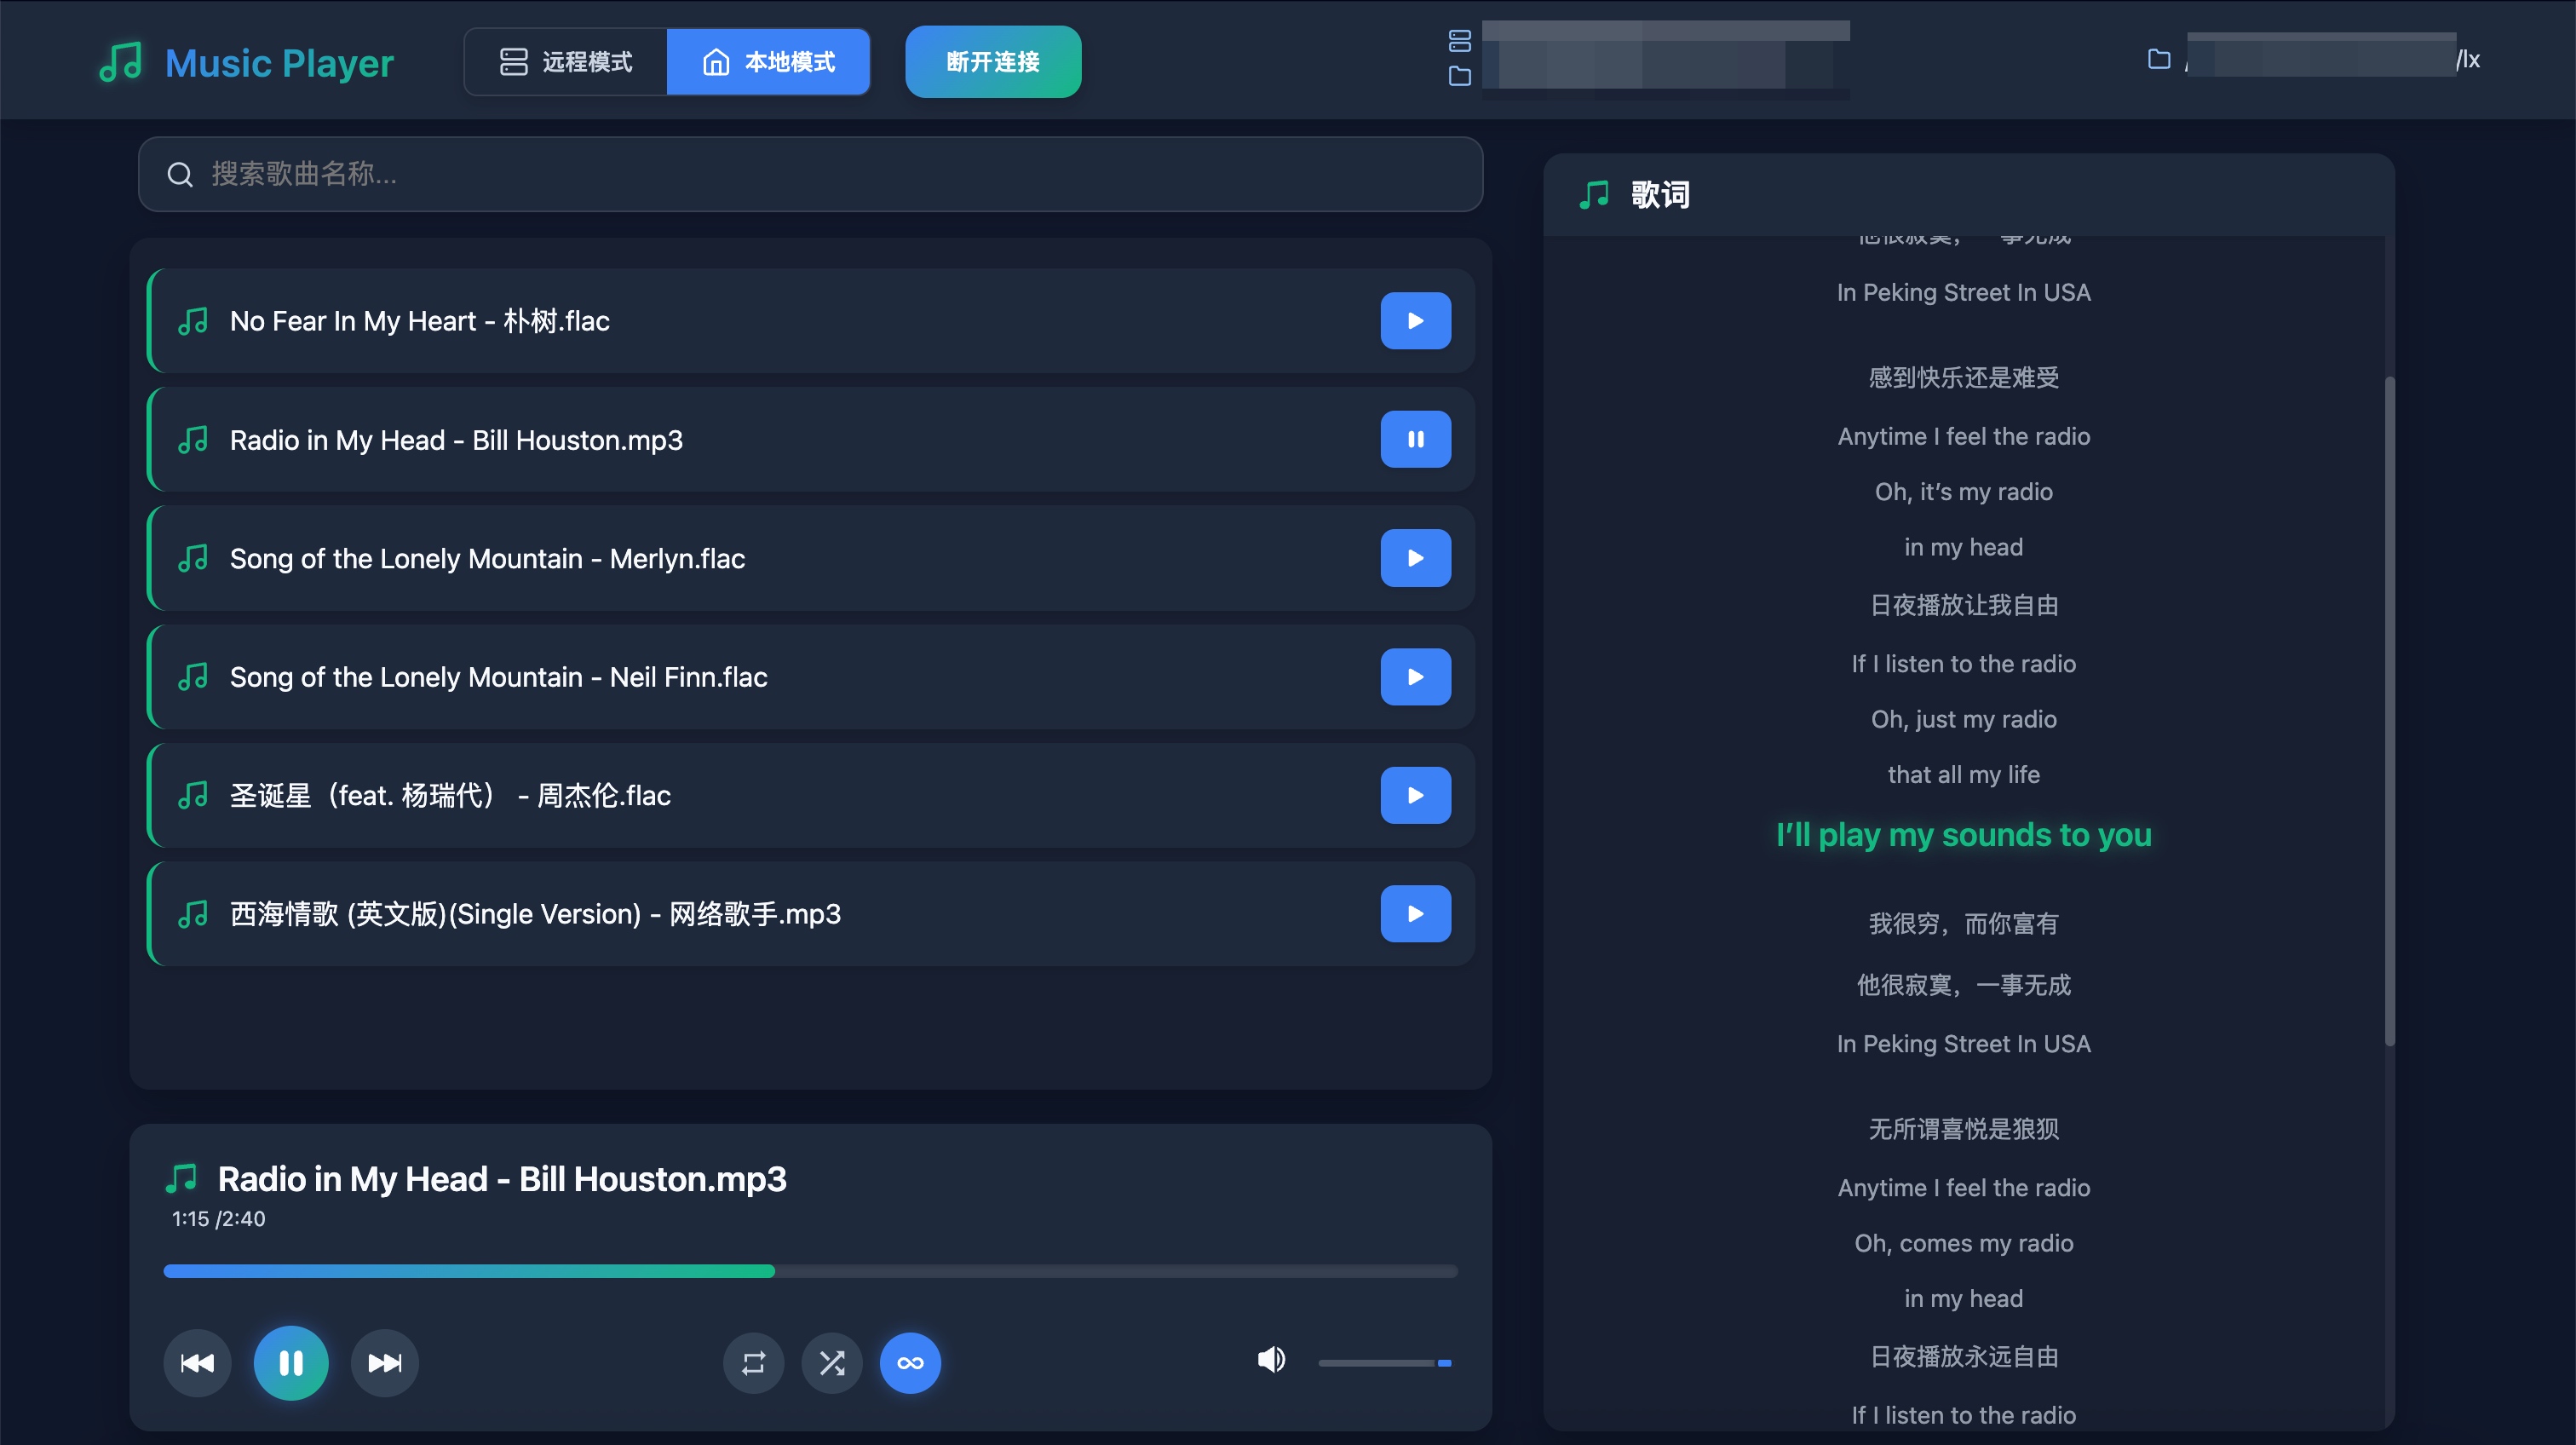The image size is (2576, 1445).
Task: Pause playback with the main round button
Action: coord(291,1363)
